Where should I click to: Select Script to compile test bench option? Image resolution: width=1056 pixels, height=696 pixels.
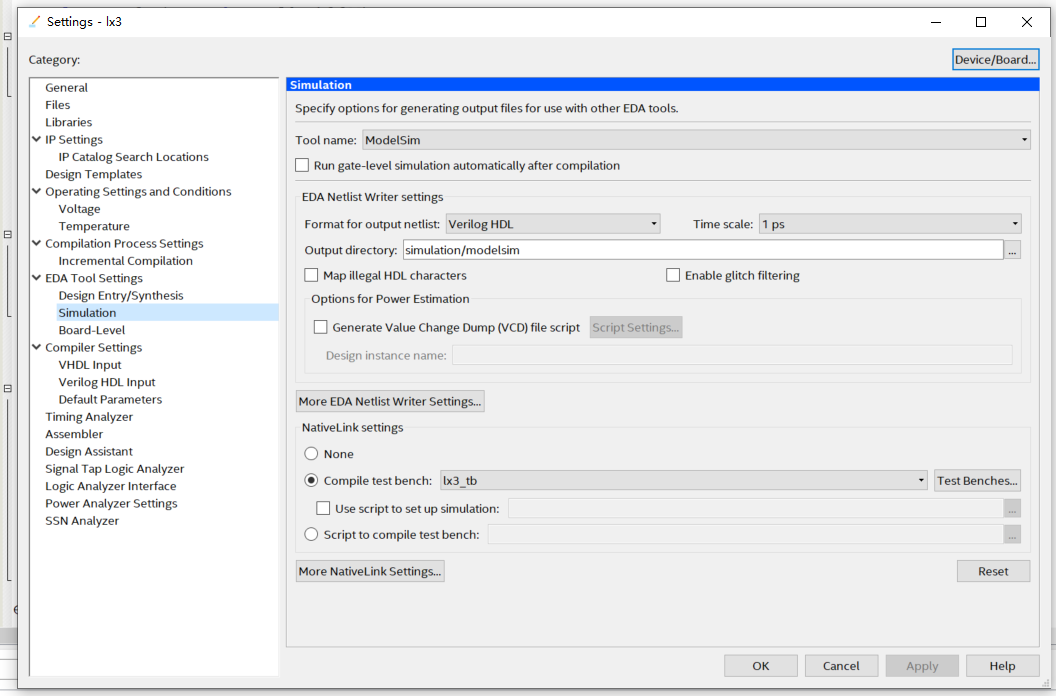point(311,533)
